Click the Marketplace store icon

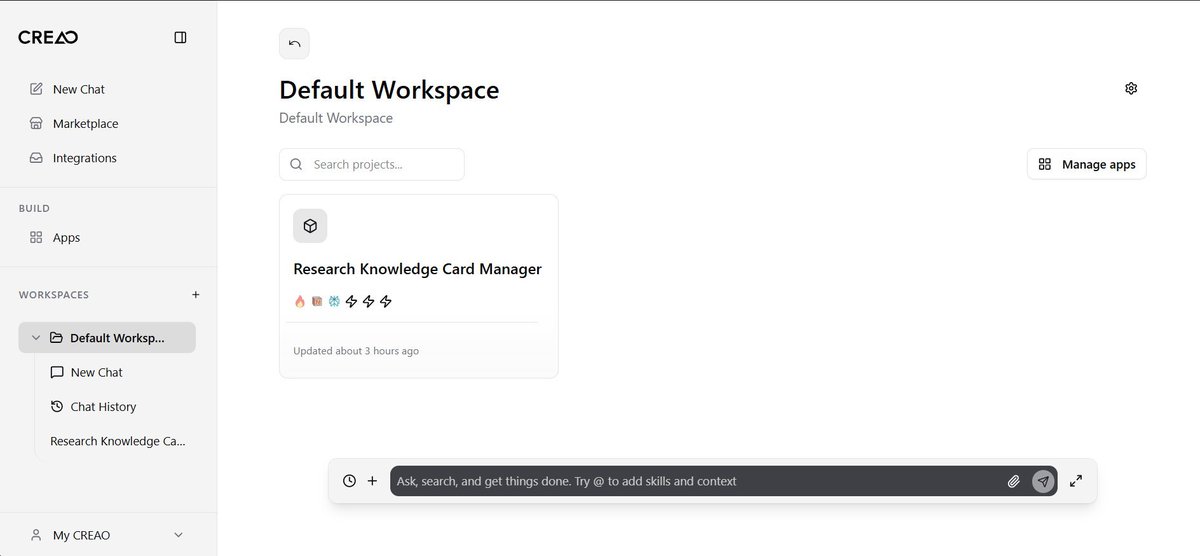point(36,123)
